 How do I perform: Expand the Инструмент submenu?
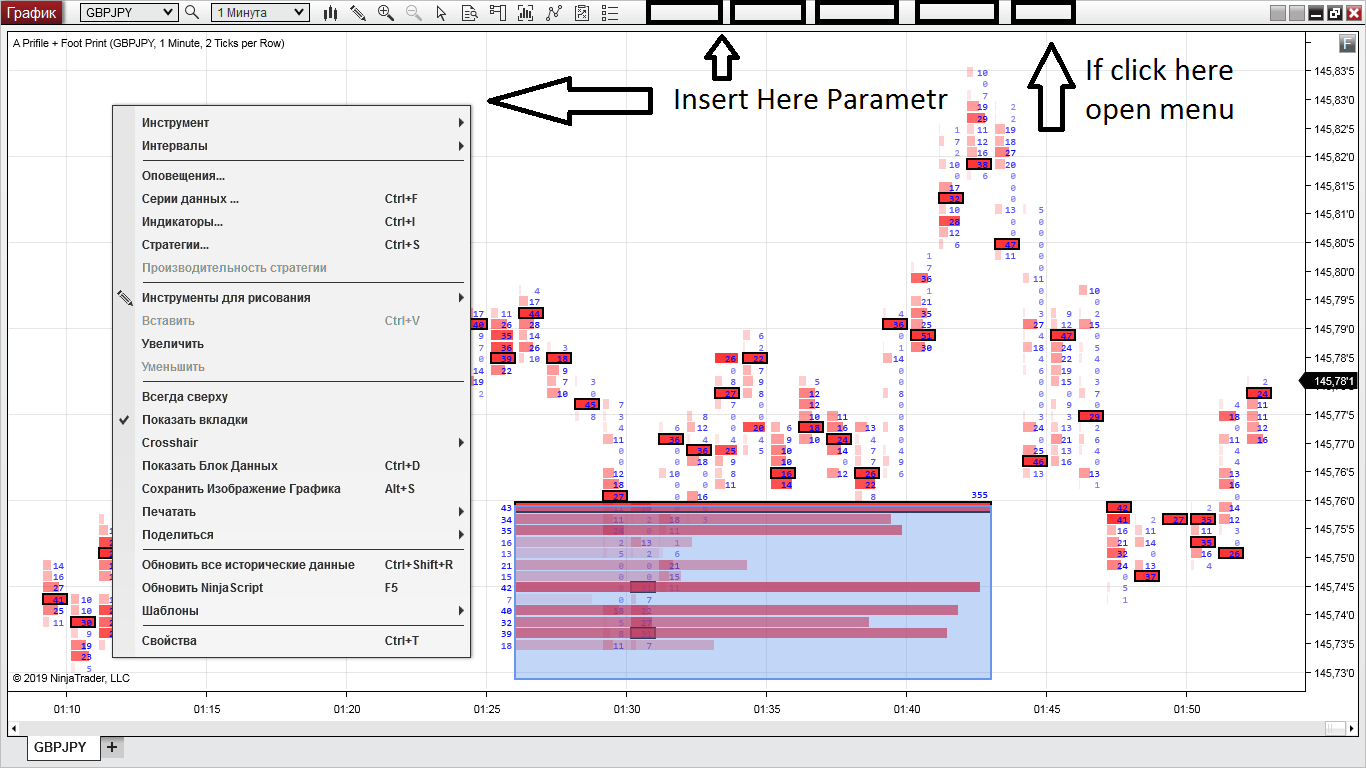coord(291,123)
